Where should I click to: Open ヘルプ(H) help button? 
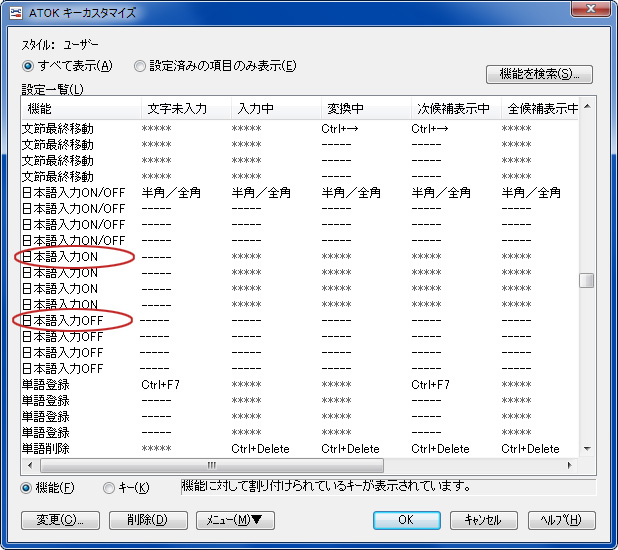pos(561,520)
